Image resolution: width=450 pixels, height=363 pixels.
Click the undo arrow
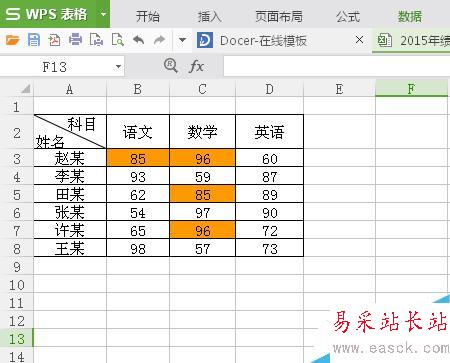pyautogui.click(x=138, y=40)
